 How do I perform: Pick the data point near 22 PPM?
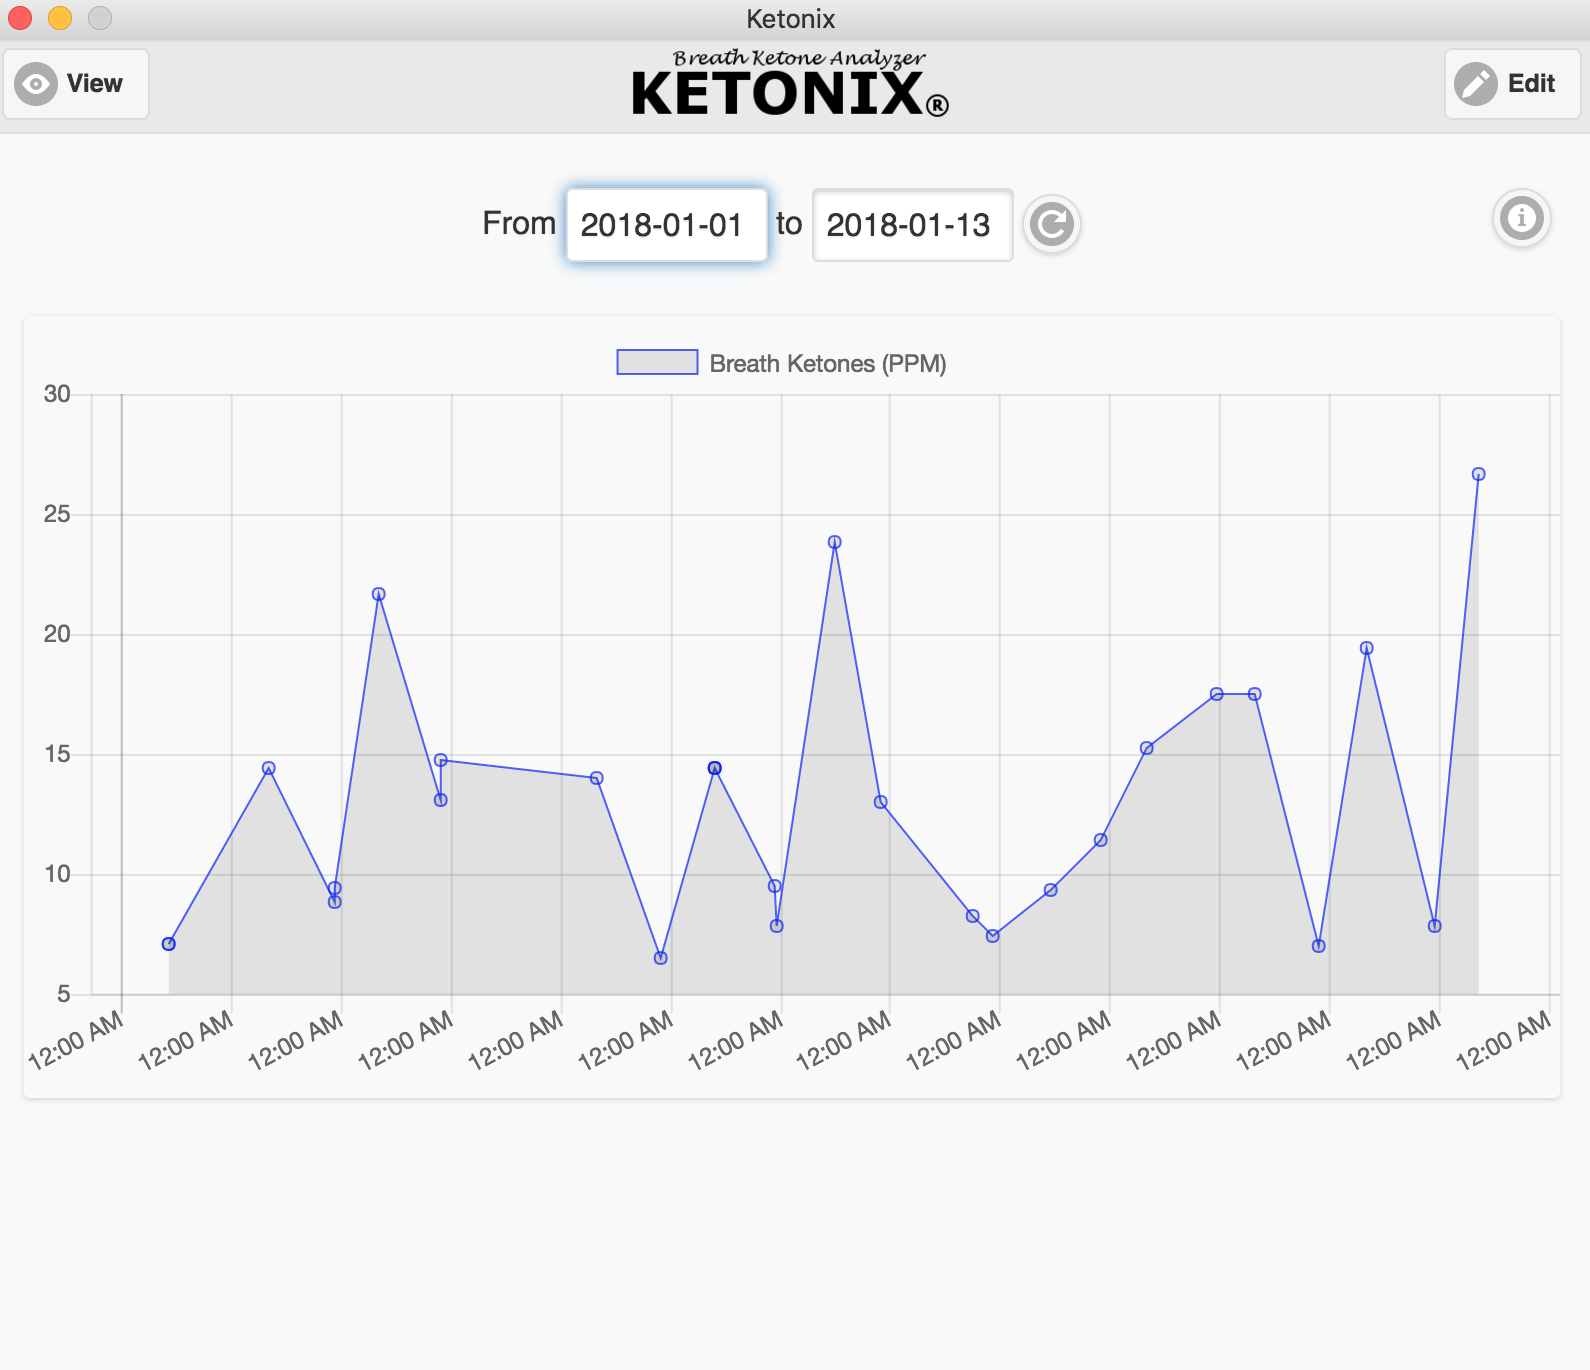378,594
